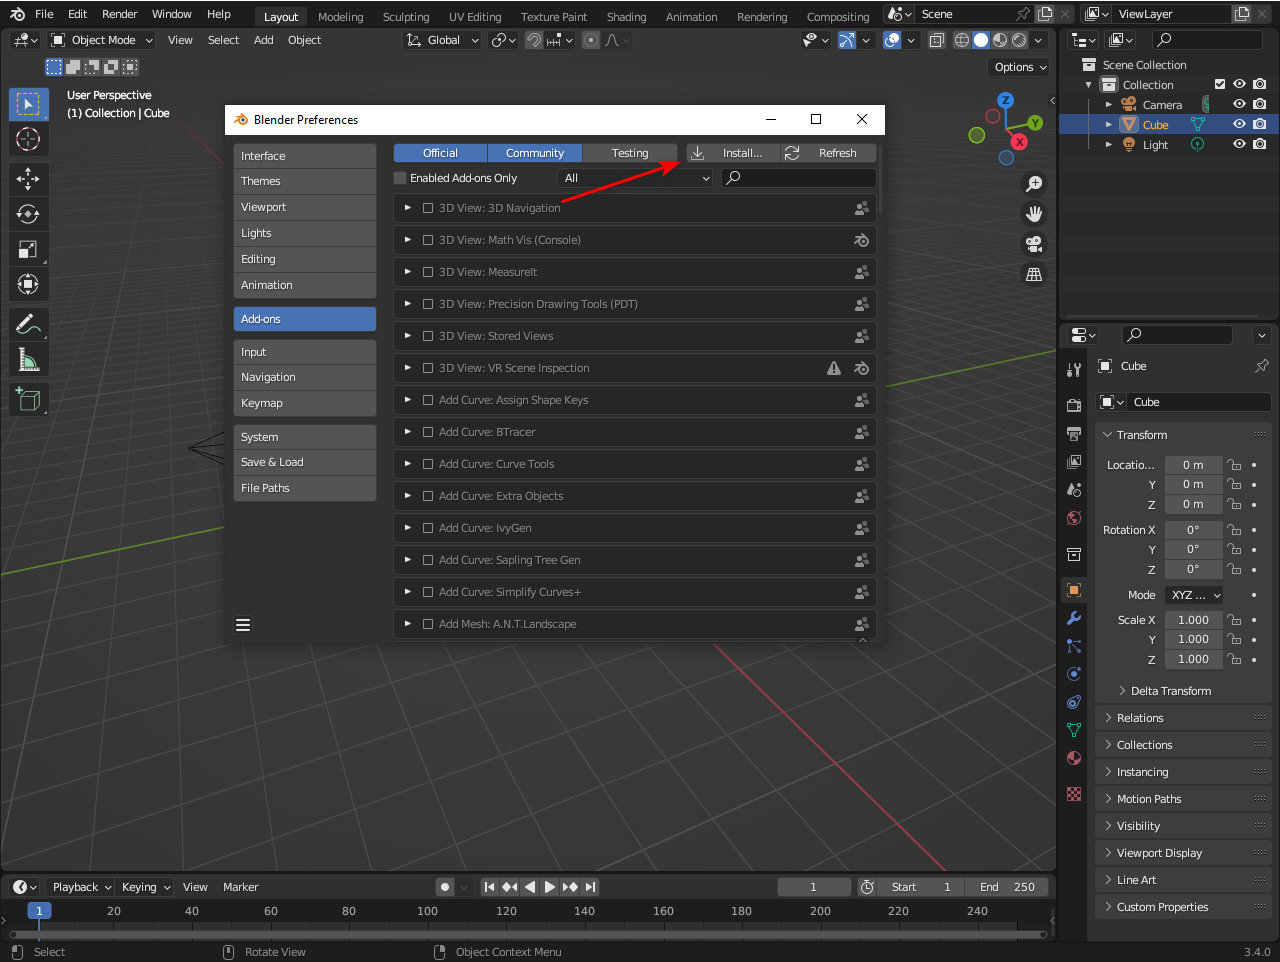Image resolution: width=1280 pixels, height=962 pixels.
Task: Expand the Relations panel
Action: click(1140, 718)
